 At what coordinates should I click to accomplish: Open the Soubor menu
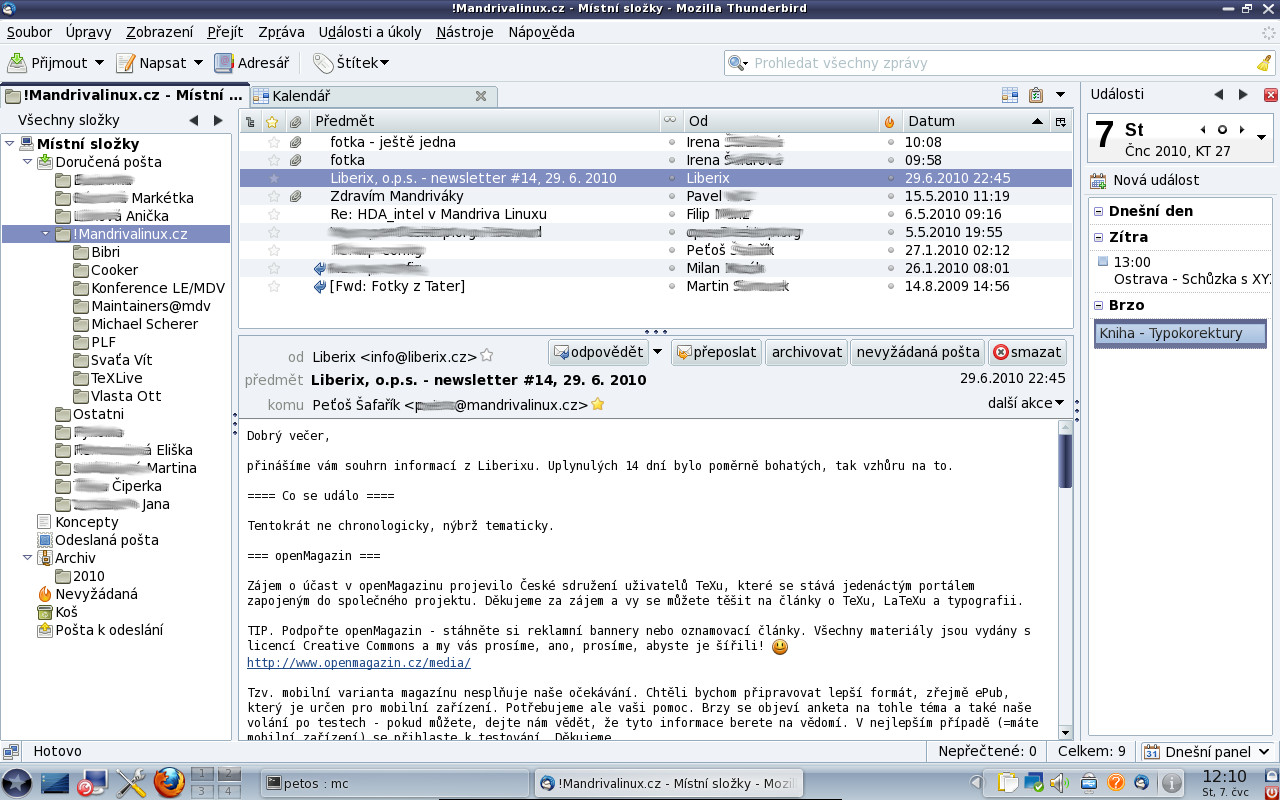pos(29,32)
